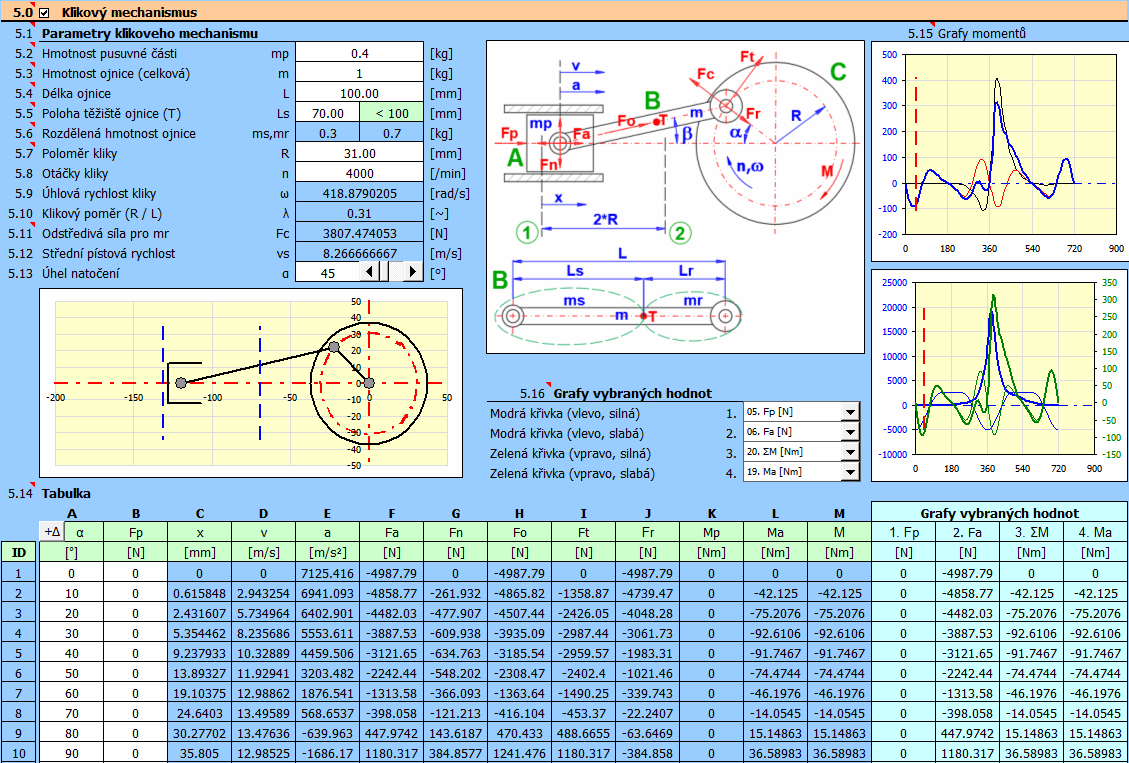
Task: Click a cell 568.6537 in row 8
Action: (x=327, y=715)
